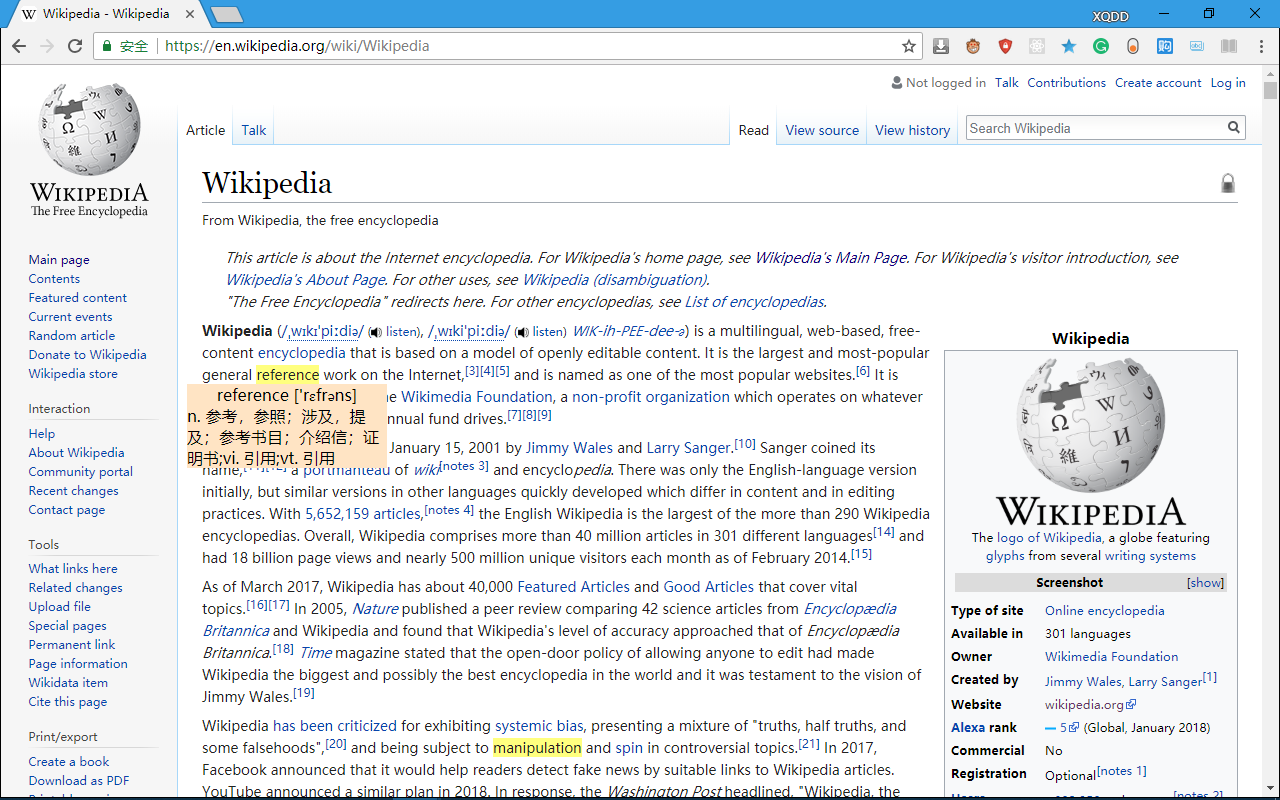
Task: Click the green secure lock in the address bar
Action: pos(107,46)
